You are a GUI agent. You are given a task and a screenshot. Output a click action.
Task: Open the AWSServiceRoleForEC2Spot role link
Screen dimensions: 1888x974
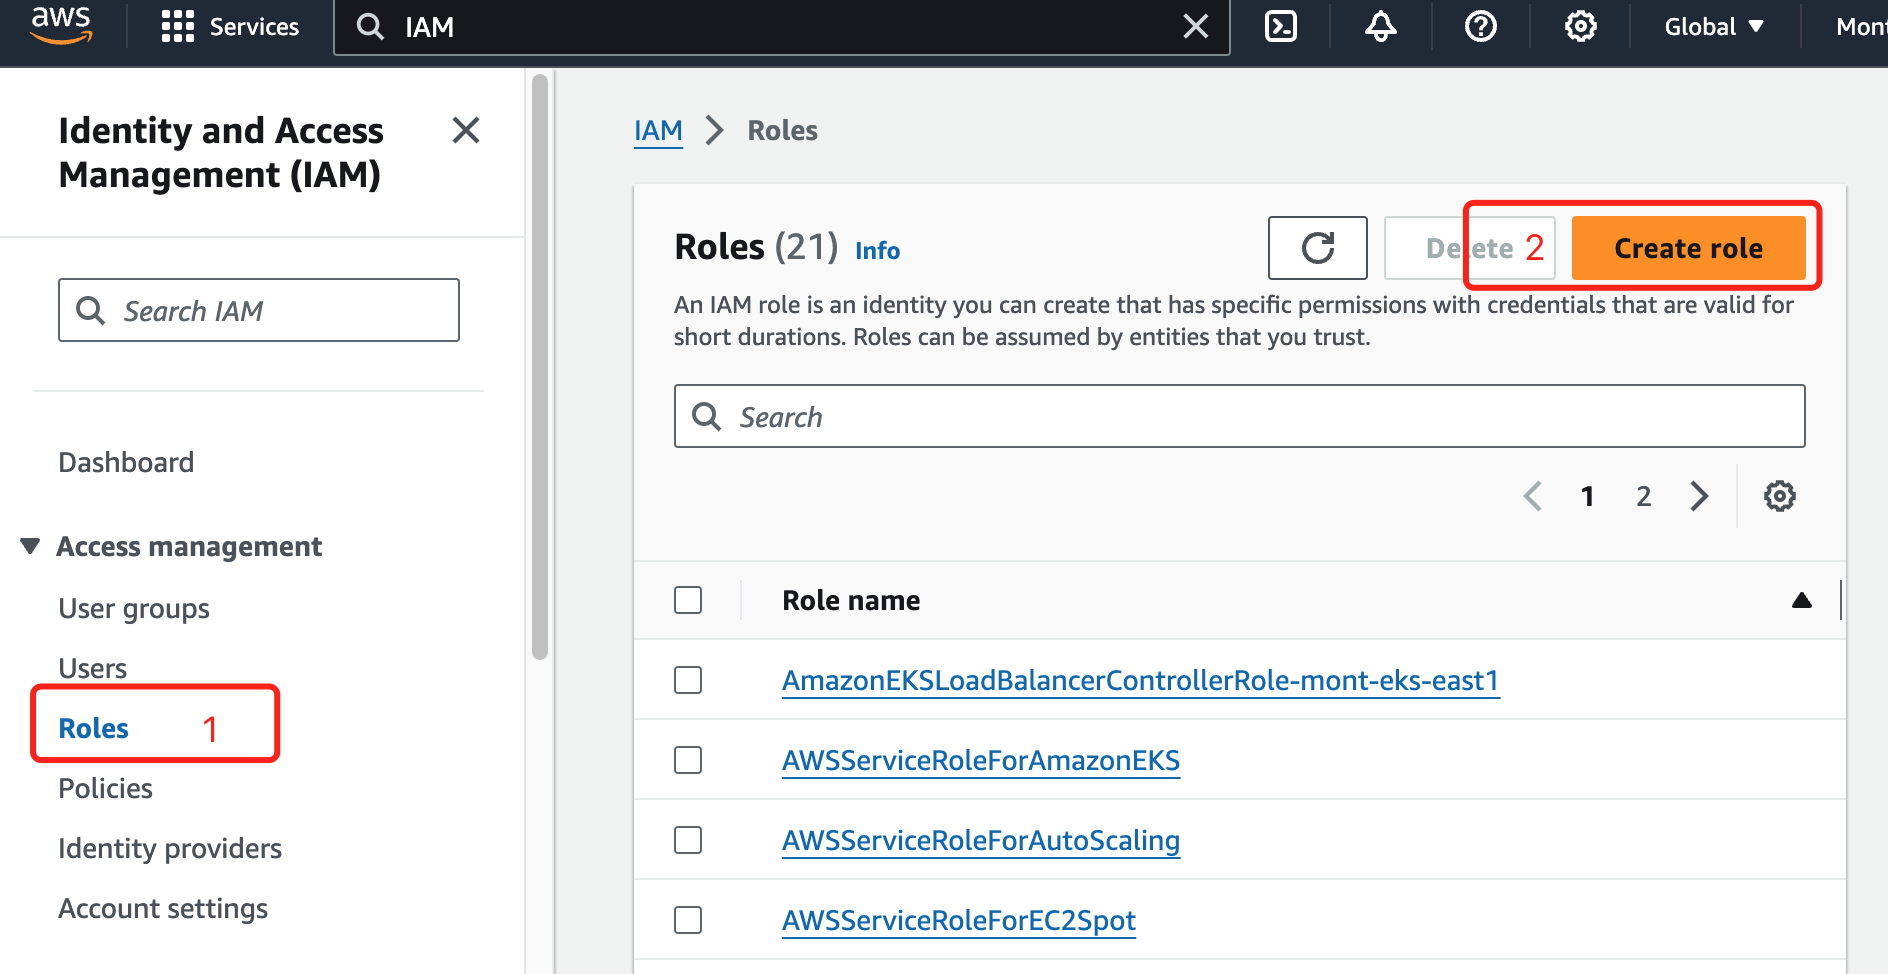click(959, 920)
